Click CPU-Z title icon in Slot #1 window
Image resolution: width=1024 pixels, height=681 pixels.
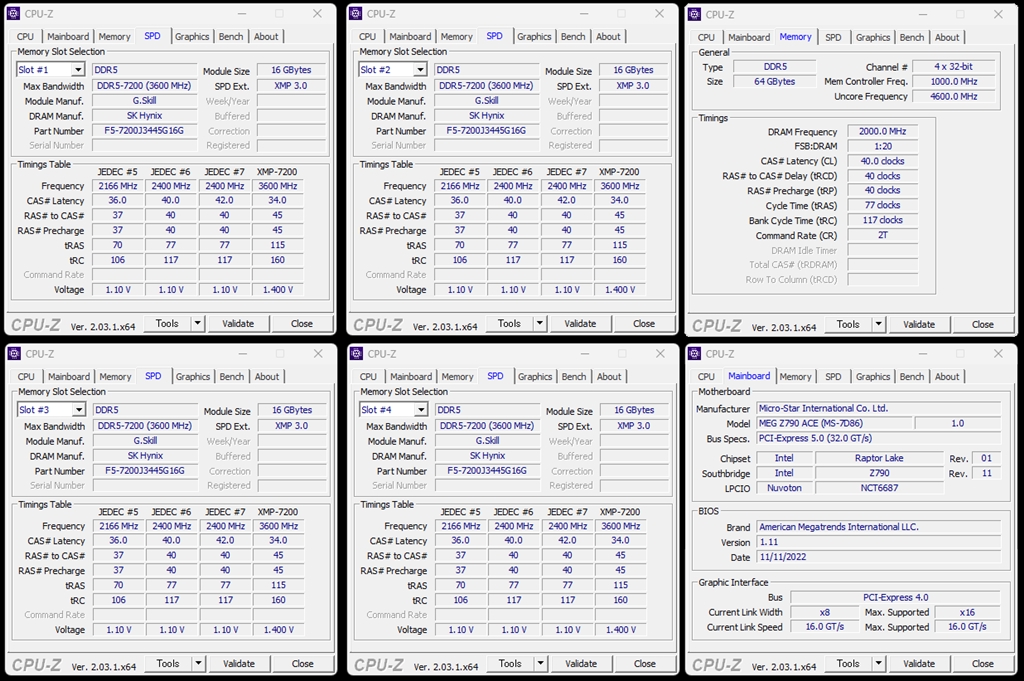pos(14,13)
